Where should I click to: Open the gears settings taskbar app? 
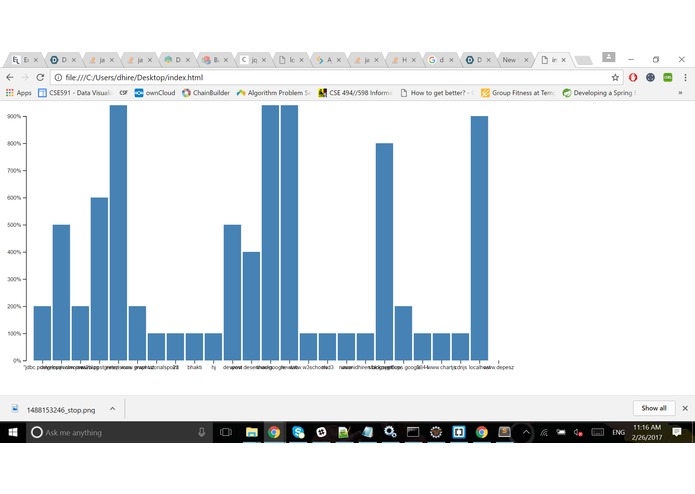pos(390,431)
